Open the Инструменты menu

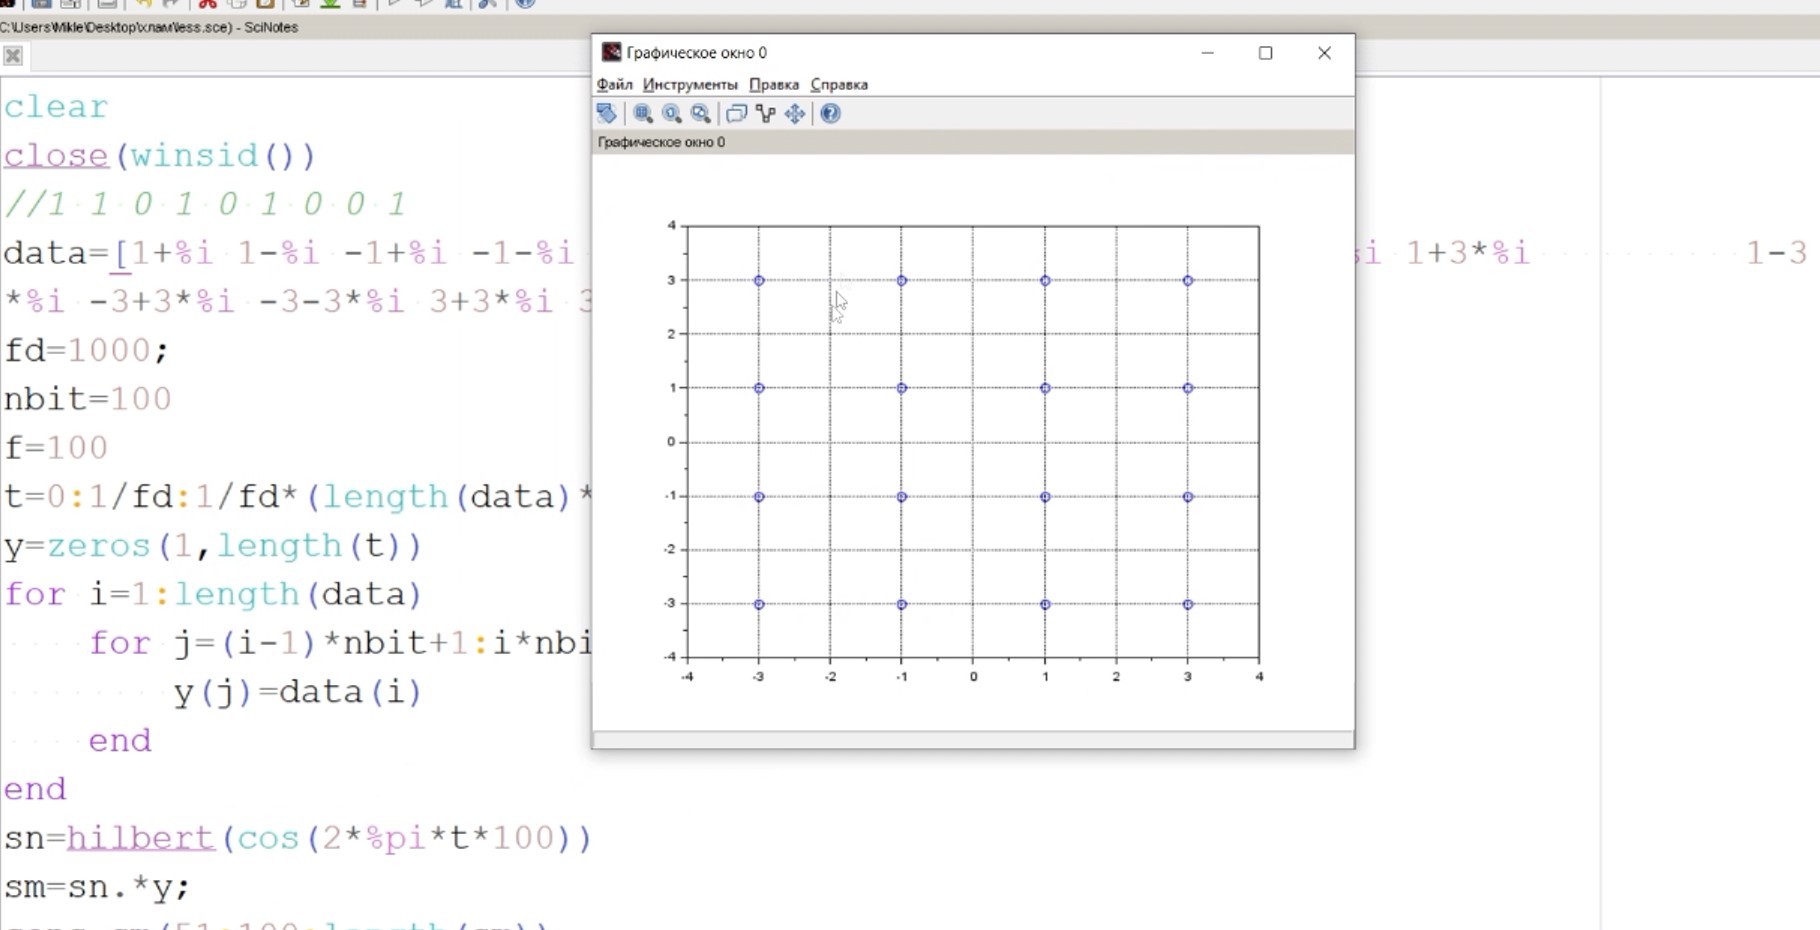[690, 85]
